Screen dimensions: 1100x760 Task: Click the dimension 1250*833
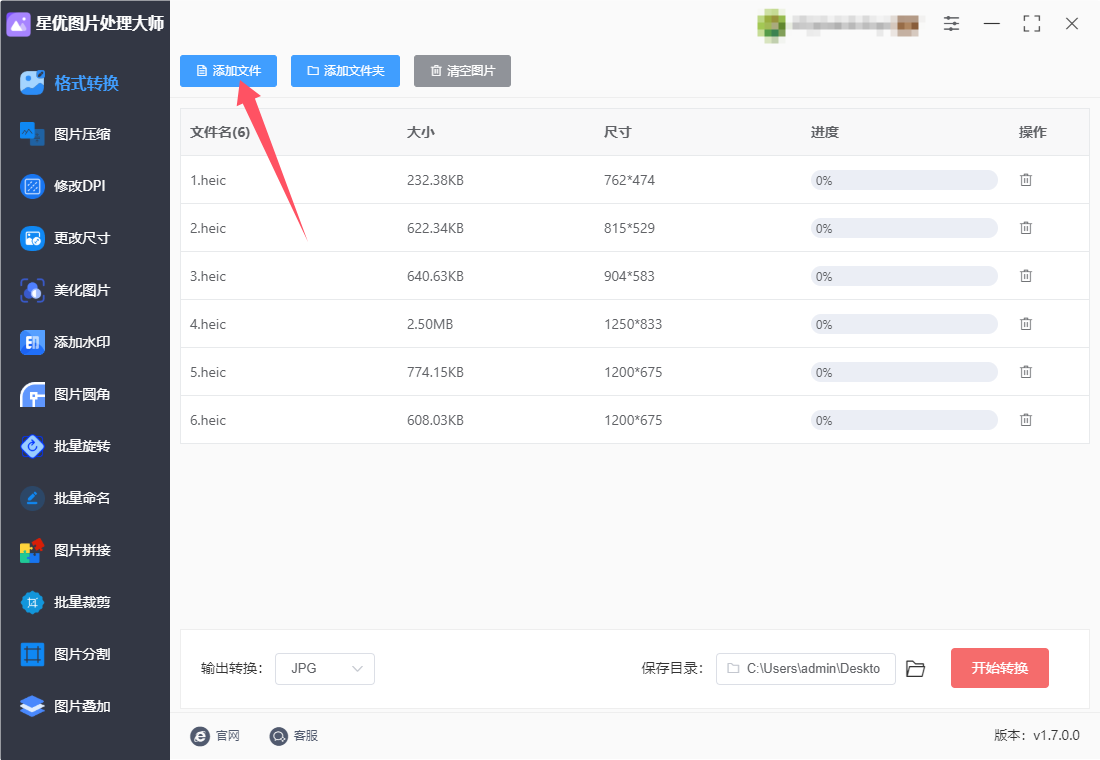pyautogui.click(x=633, y=324)
